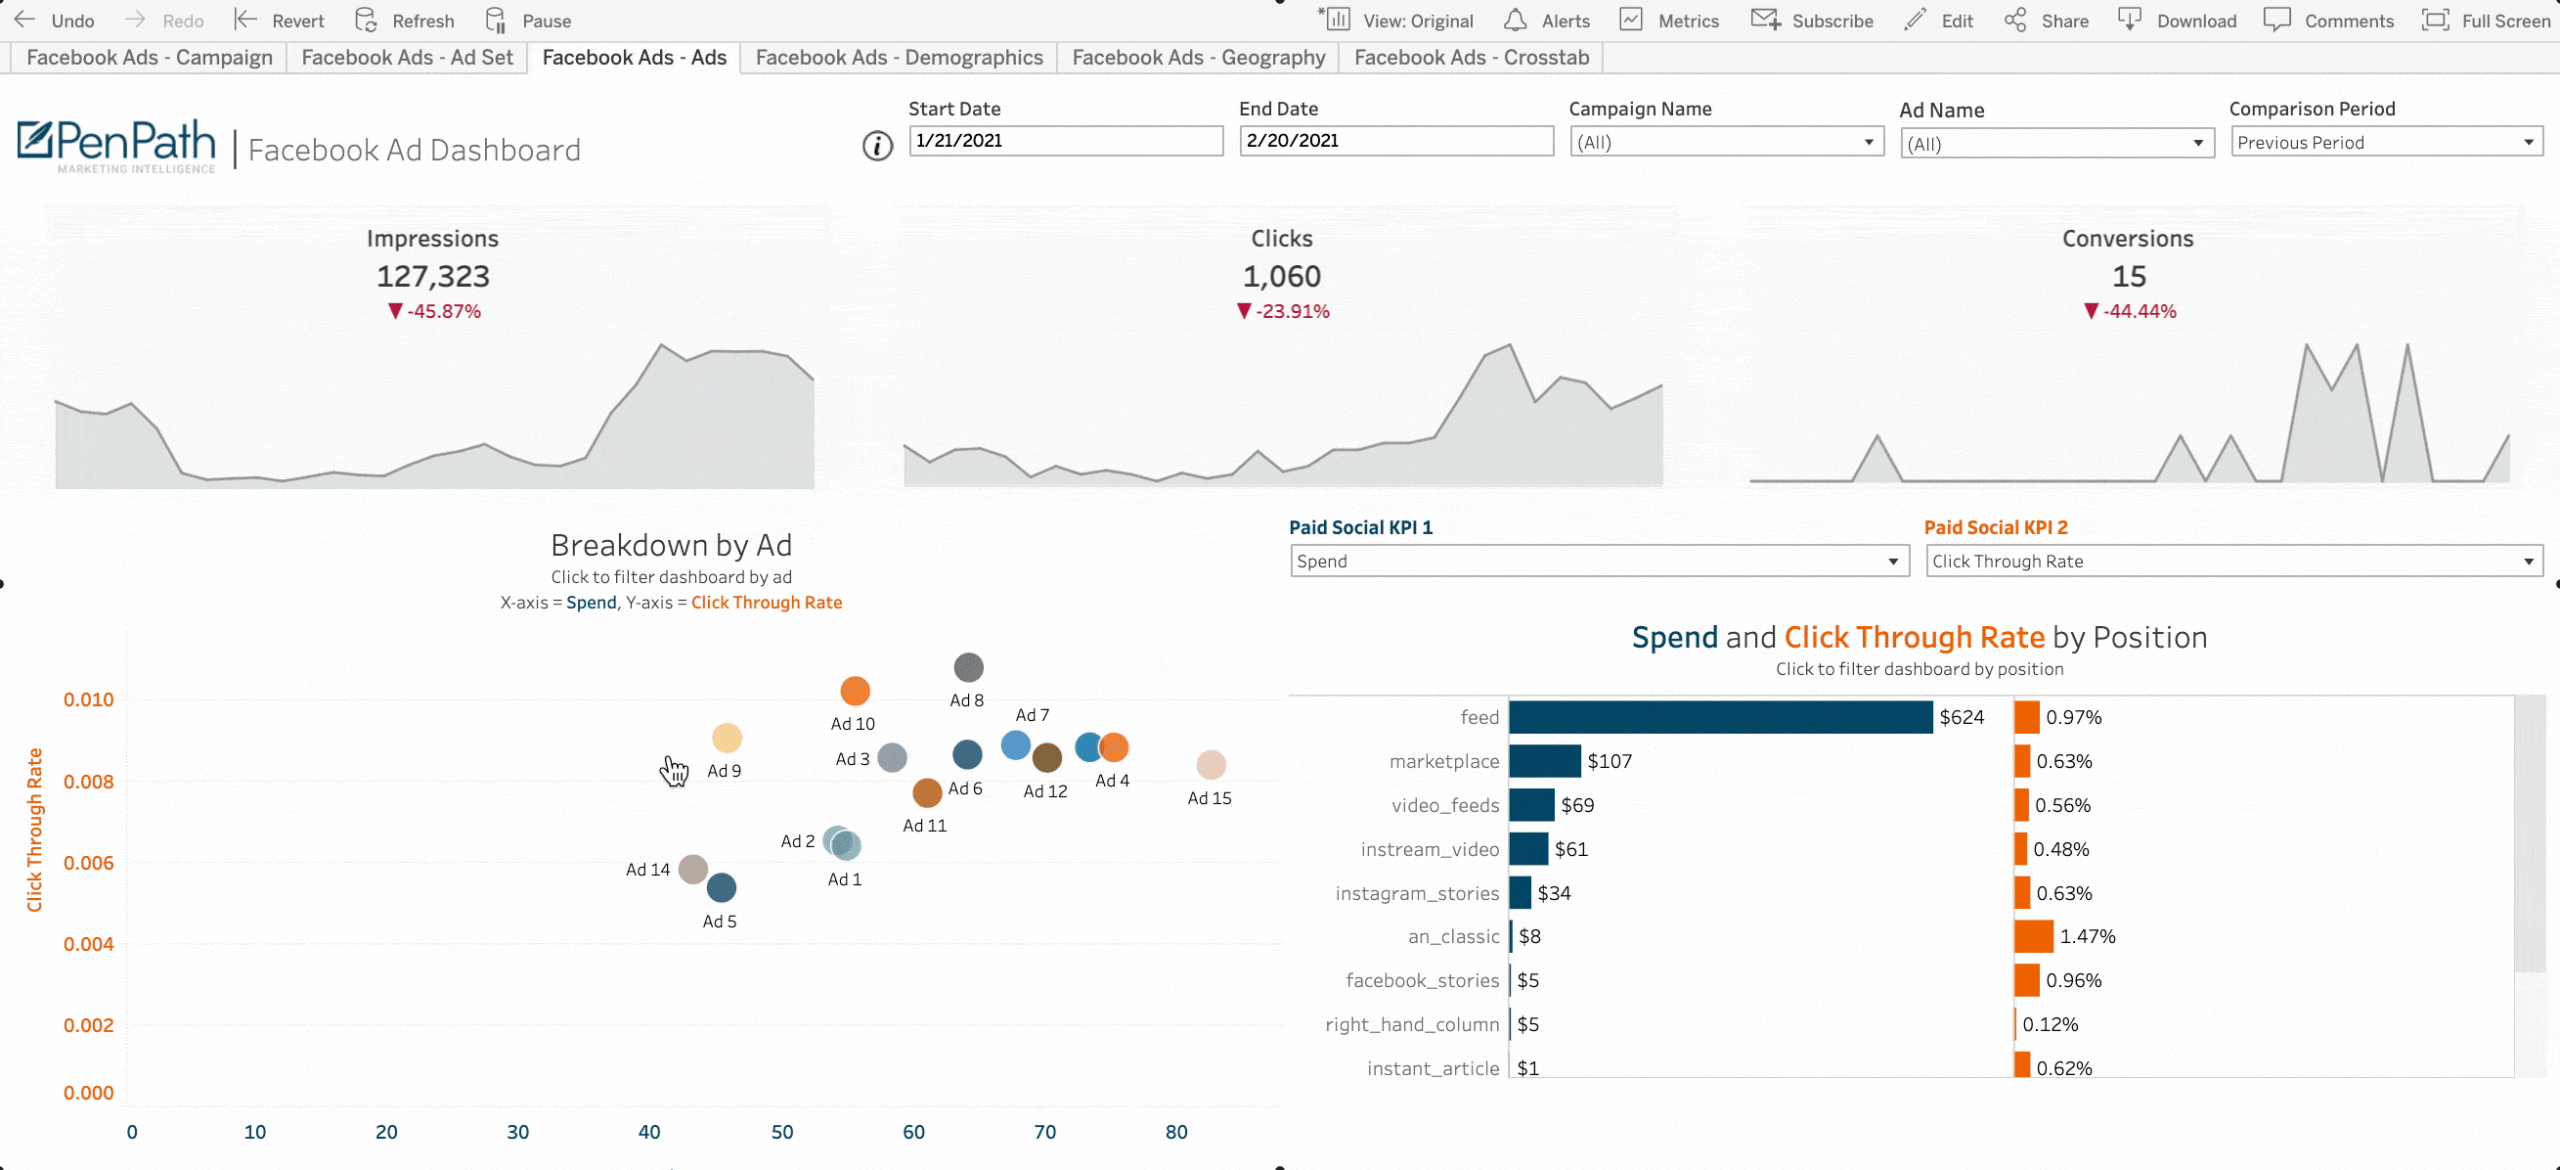Click the marketplace spend bar
Viewport: 2560px width, 1170px height.
(x=1545, y=761)
